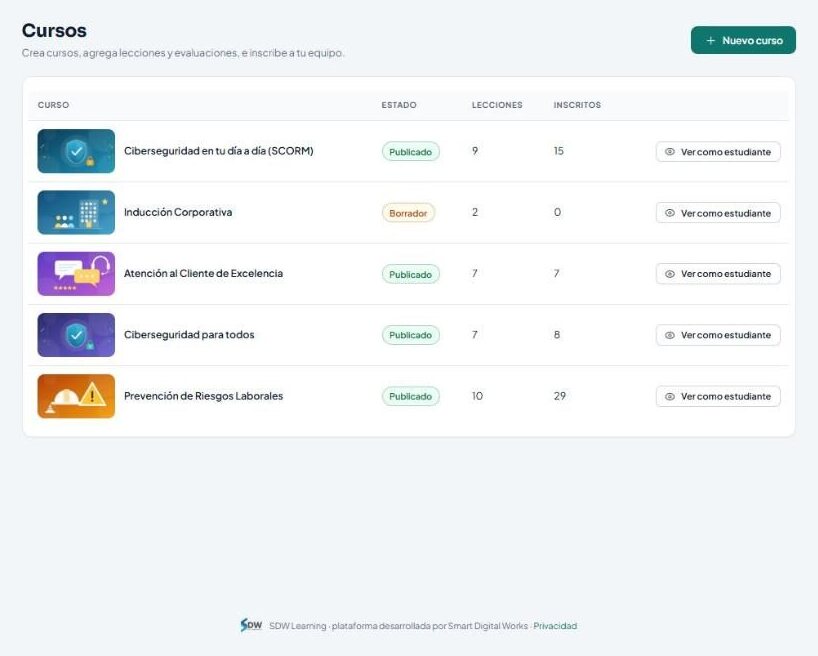
Task: Click the eye icon in the Ciberseguridad para todos row
Action: tap(670, 335)
